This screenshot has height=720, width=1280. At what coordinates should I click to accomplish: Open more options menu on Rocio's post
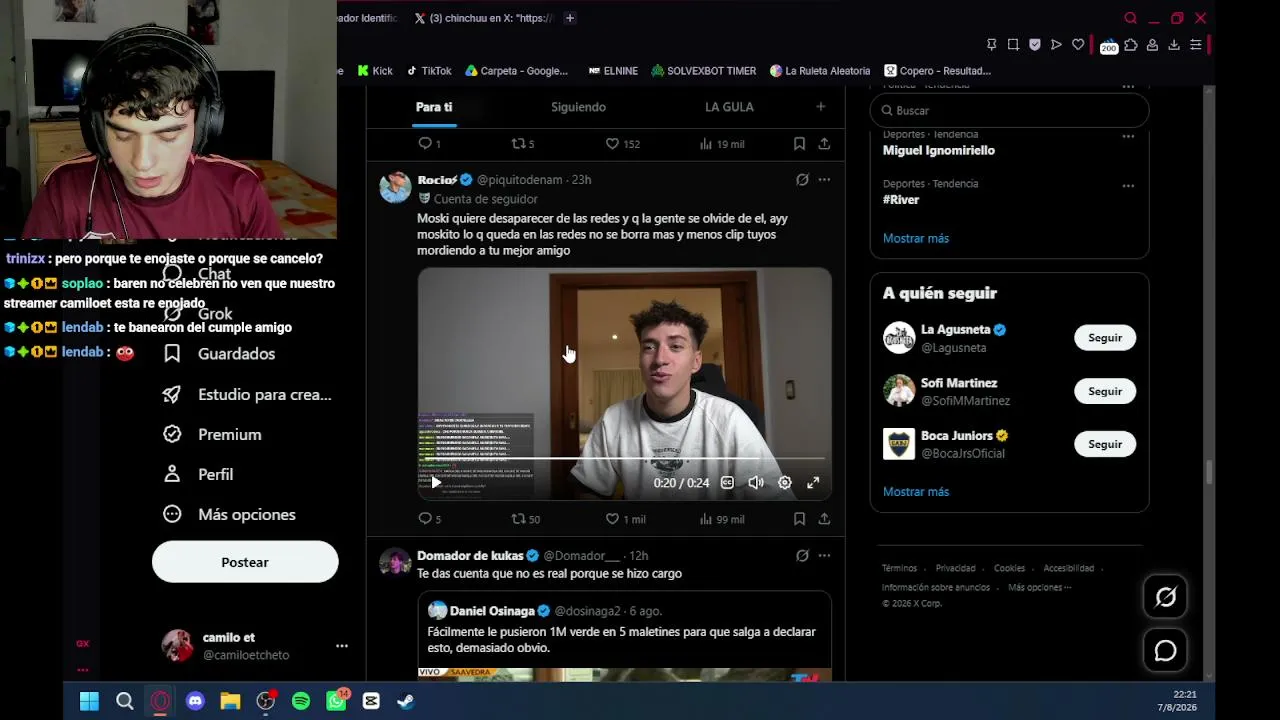pos(824,180)
